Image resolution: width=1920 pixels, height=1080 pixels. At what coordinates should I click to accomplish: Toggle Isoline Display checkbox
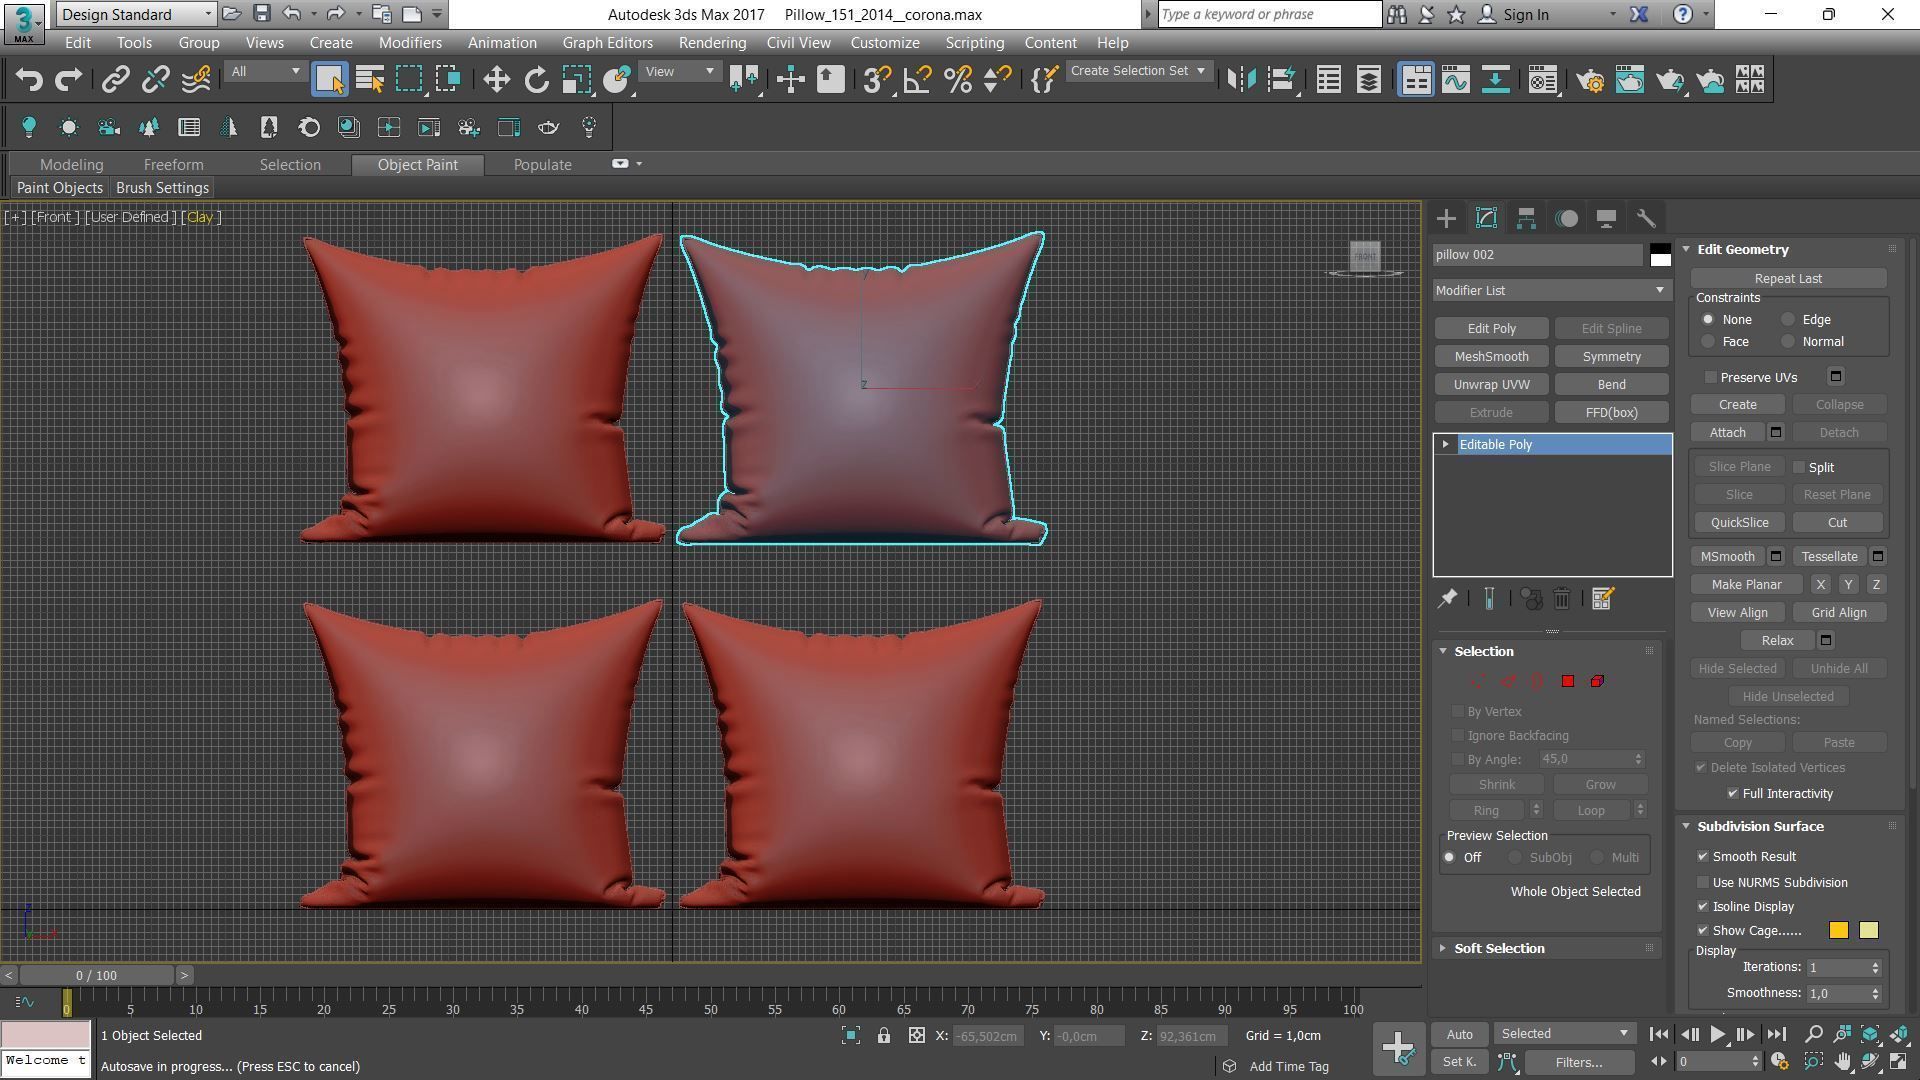pyautogui.click(x=1703, y=907)
